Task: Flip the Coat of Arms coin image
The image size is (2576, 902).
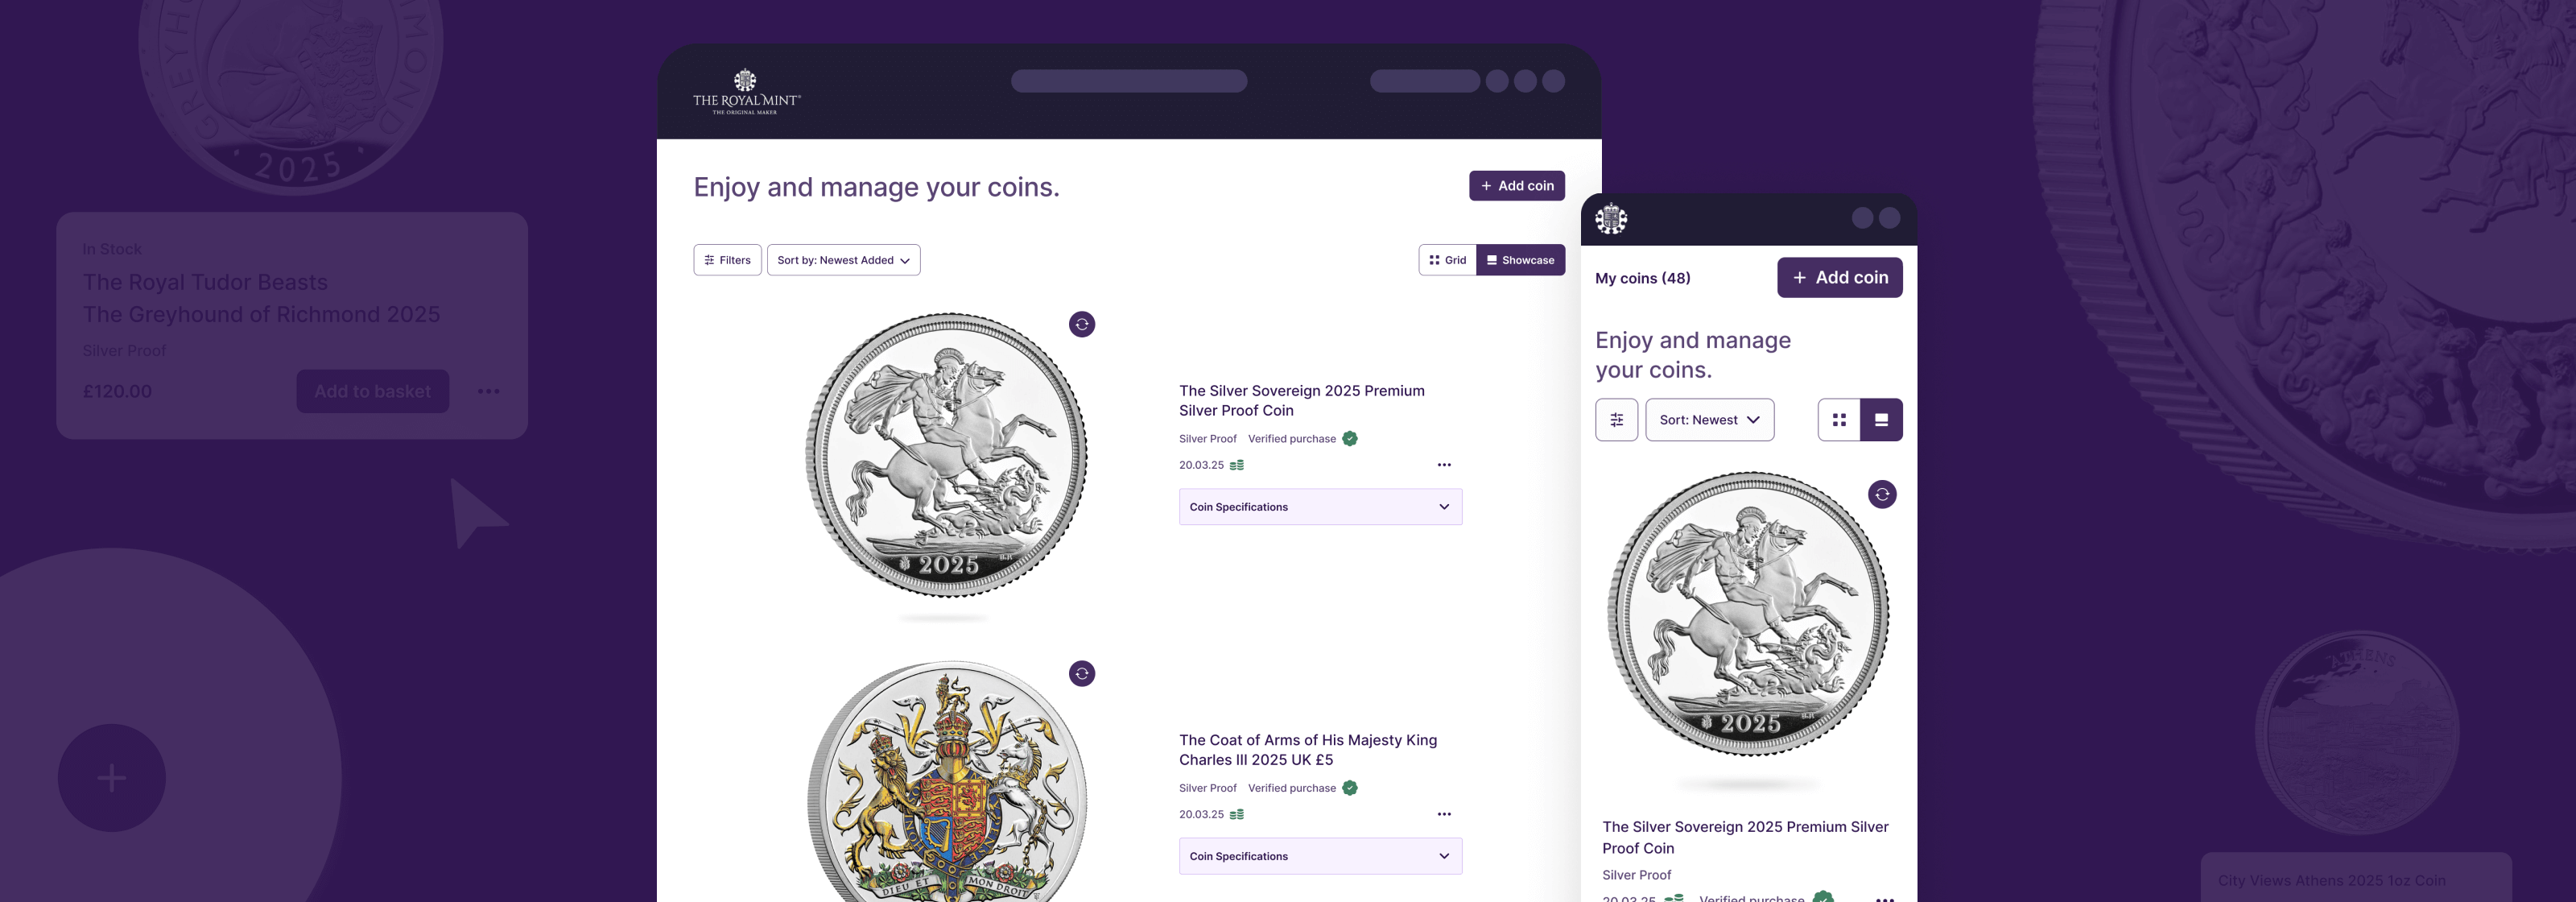Action: click(1082, 674)
